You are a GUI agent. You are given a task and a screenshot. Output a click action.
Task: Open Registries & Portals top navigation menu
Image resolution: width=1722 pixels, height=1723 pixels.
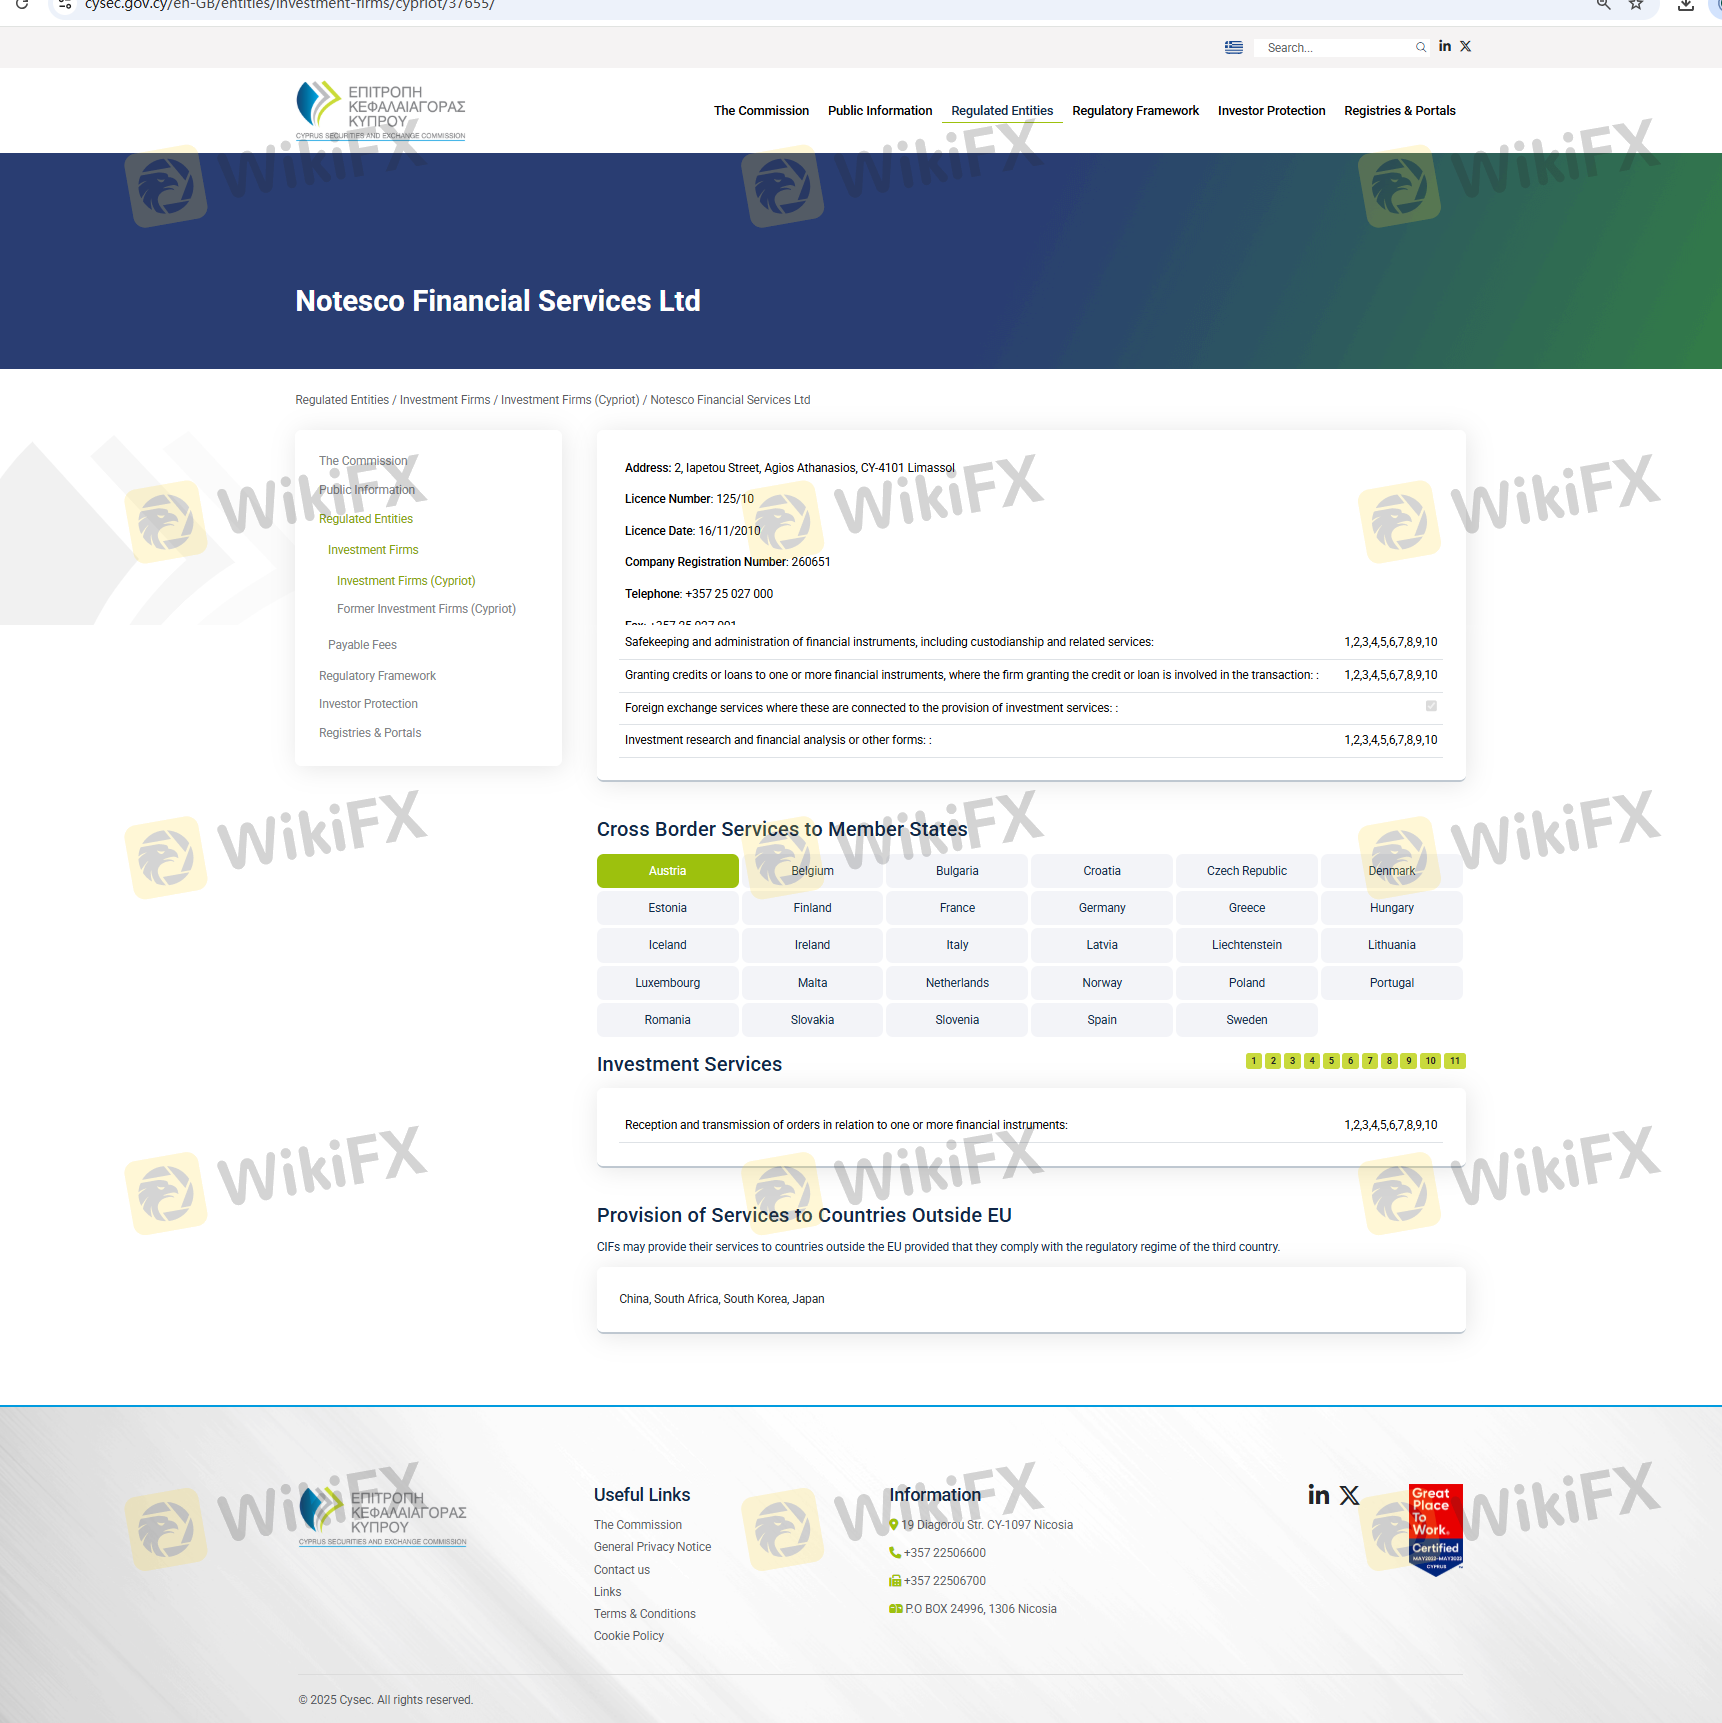[1400, 111]
